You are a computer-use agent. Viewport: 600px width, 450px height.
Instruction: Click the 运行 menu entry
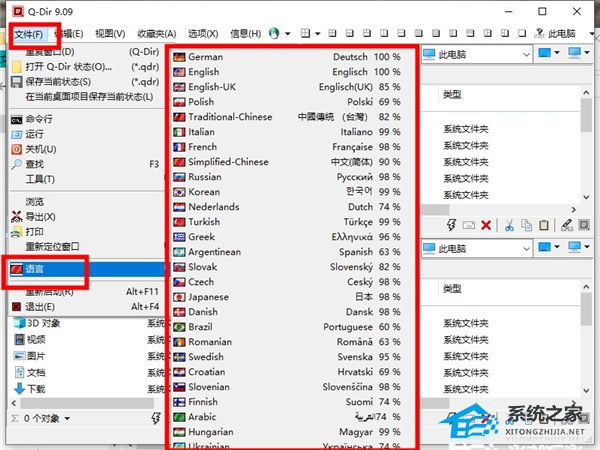tap(86, 134)
